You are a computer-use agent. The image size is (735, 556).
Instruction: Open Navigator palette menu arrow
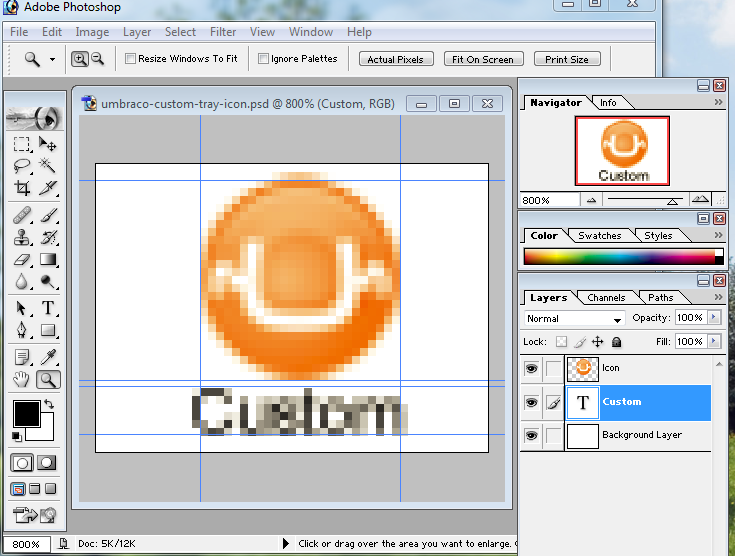pyautogui.click(x=718, y=102)
